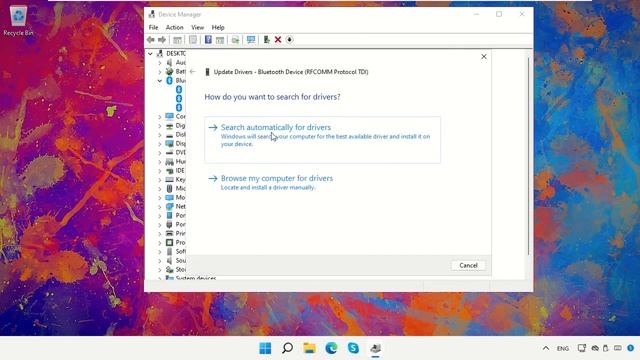This screenshot has width=640, height=360.
Task: Open the View menu
Action: click(x=198, y=27)
